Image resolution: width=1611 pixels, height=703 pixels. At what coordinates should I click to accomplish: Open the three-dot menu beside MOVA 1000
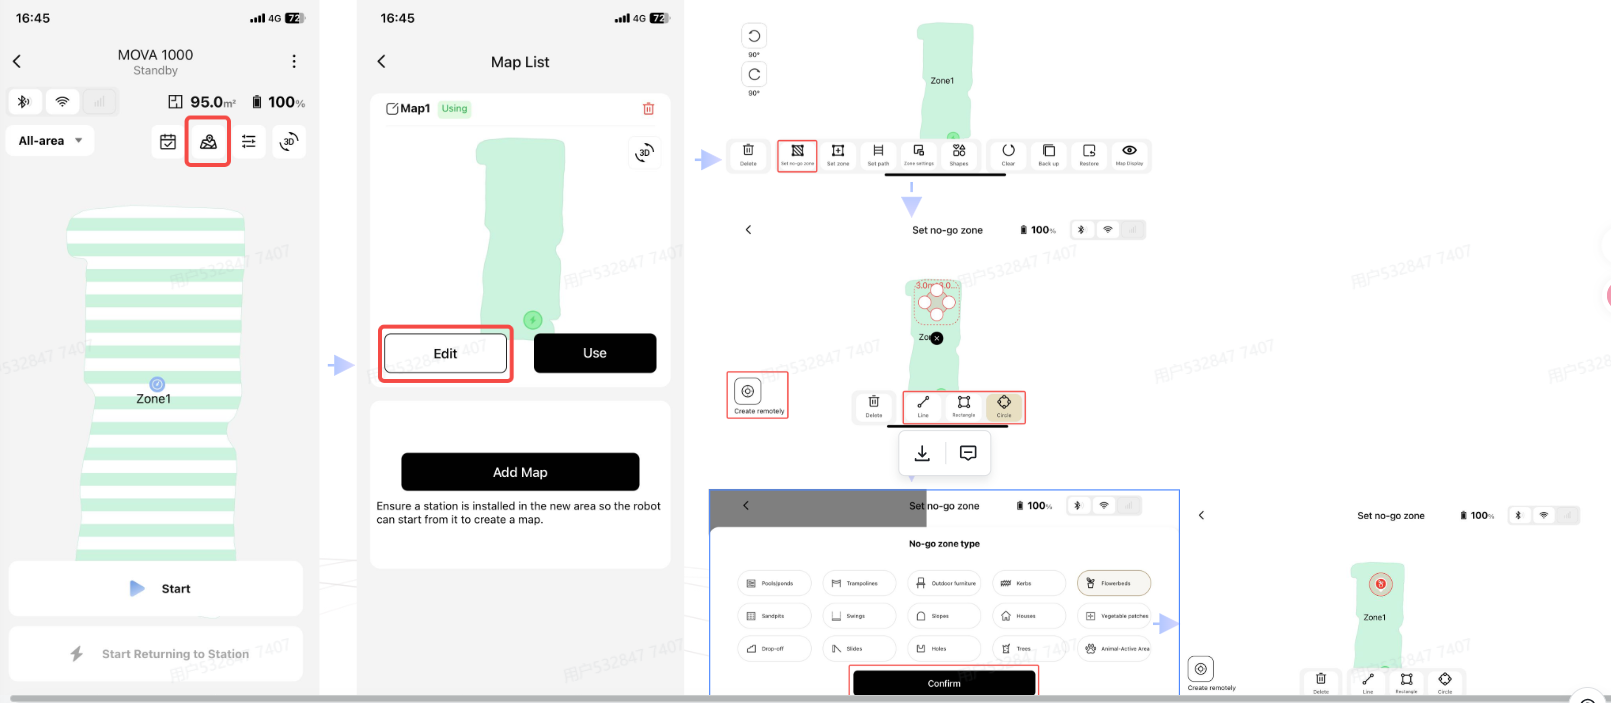(x=294, y=61)
